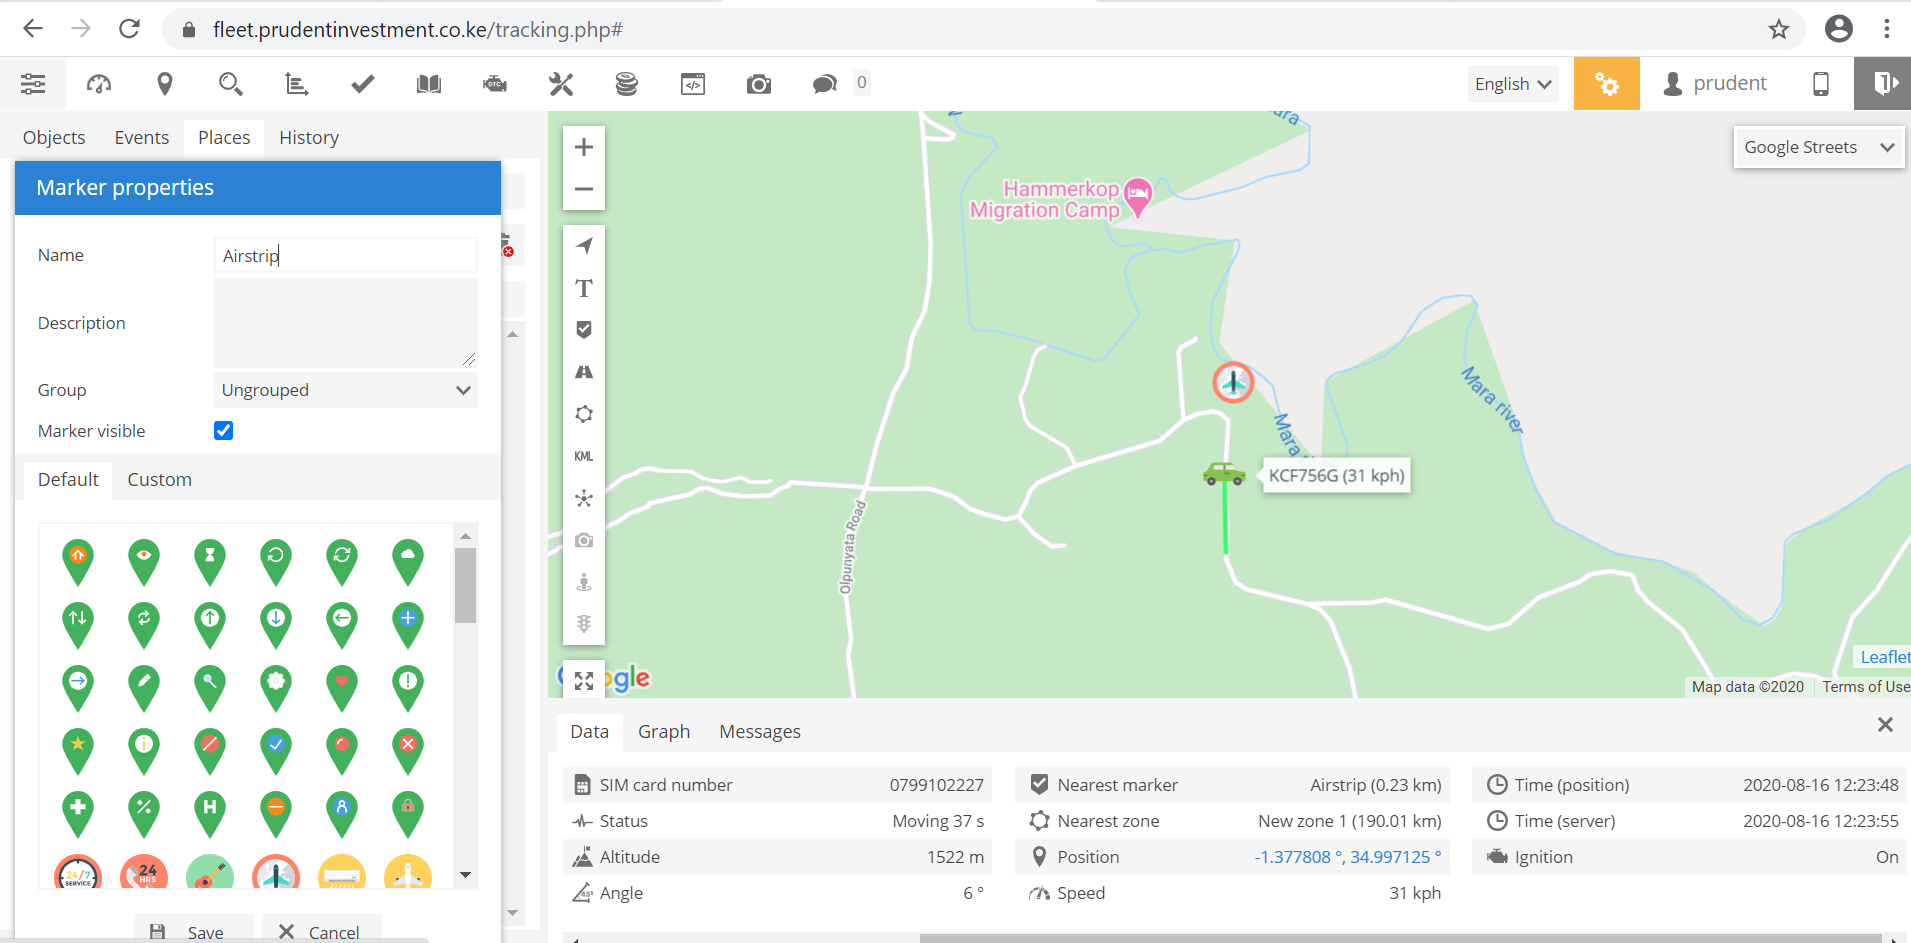1911x943 pixels.
Task: Click the maintenance wrench and screwdriver icon
Action: tap(561, 84)
